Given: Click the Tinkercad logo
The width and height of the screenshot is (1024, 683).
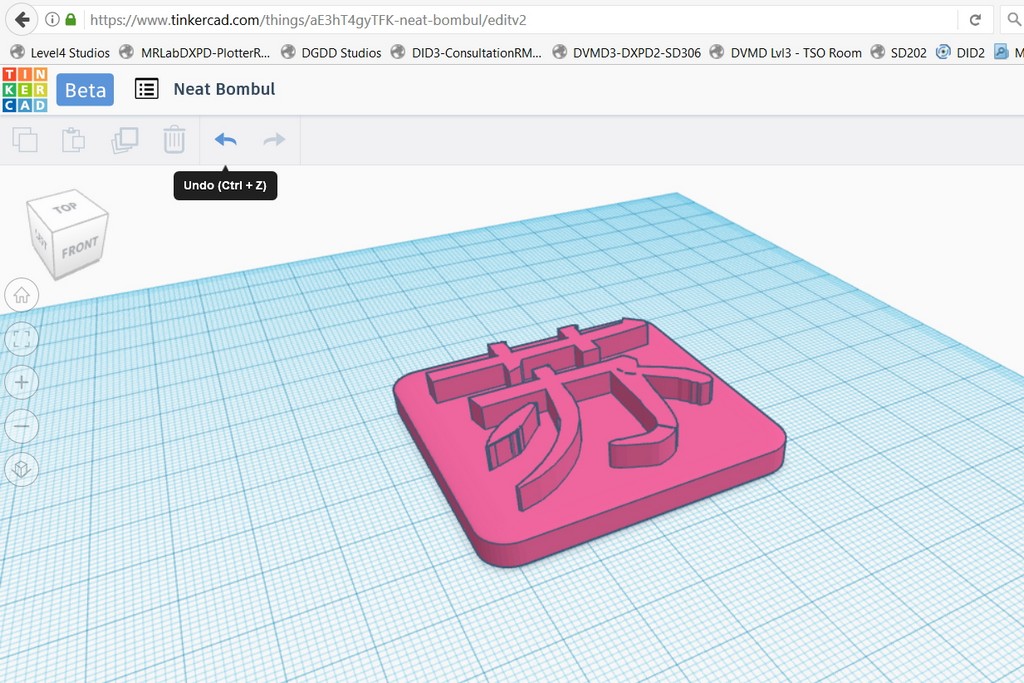Looking at the screenshot, I should 25,89.
